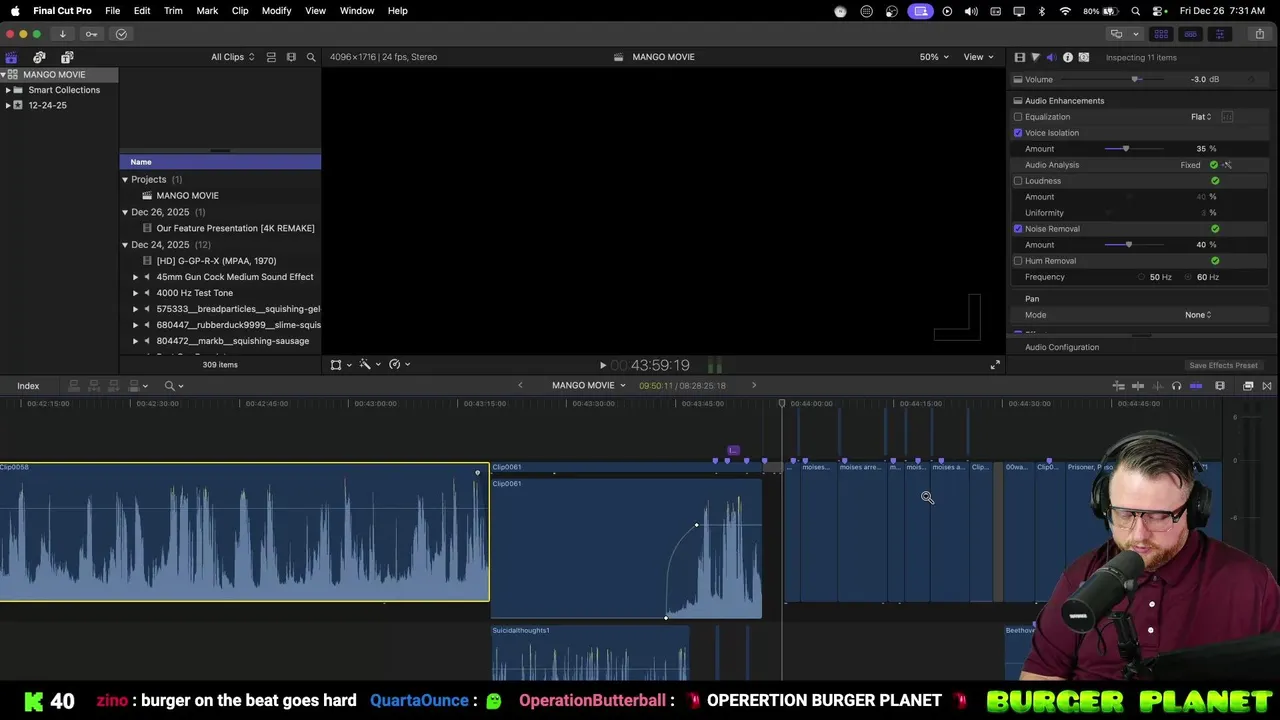Show the Transitions browser icon
1280x720 pixels.
point(1267,386)
